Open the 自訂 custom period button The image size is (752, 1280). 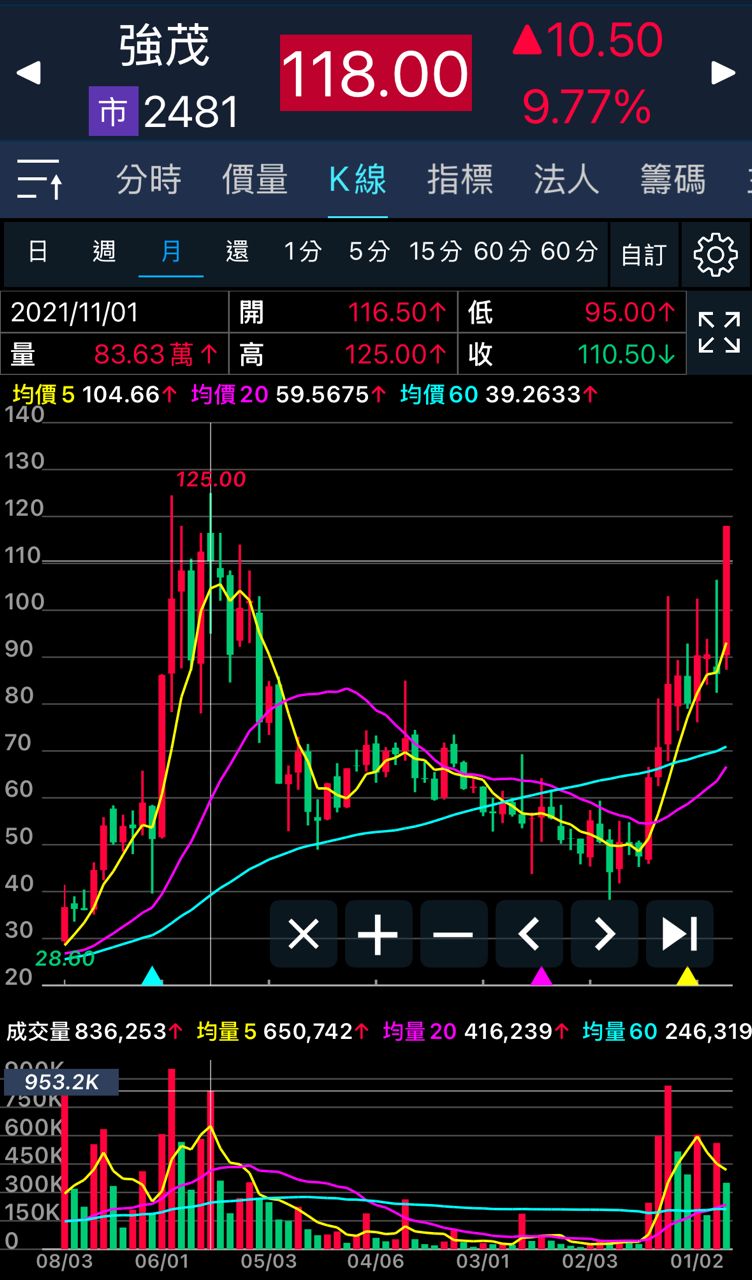(643, 254)
